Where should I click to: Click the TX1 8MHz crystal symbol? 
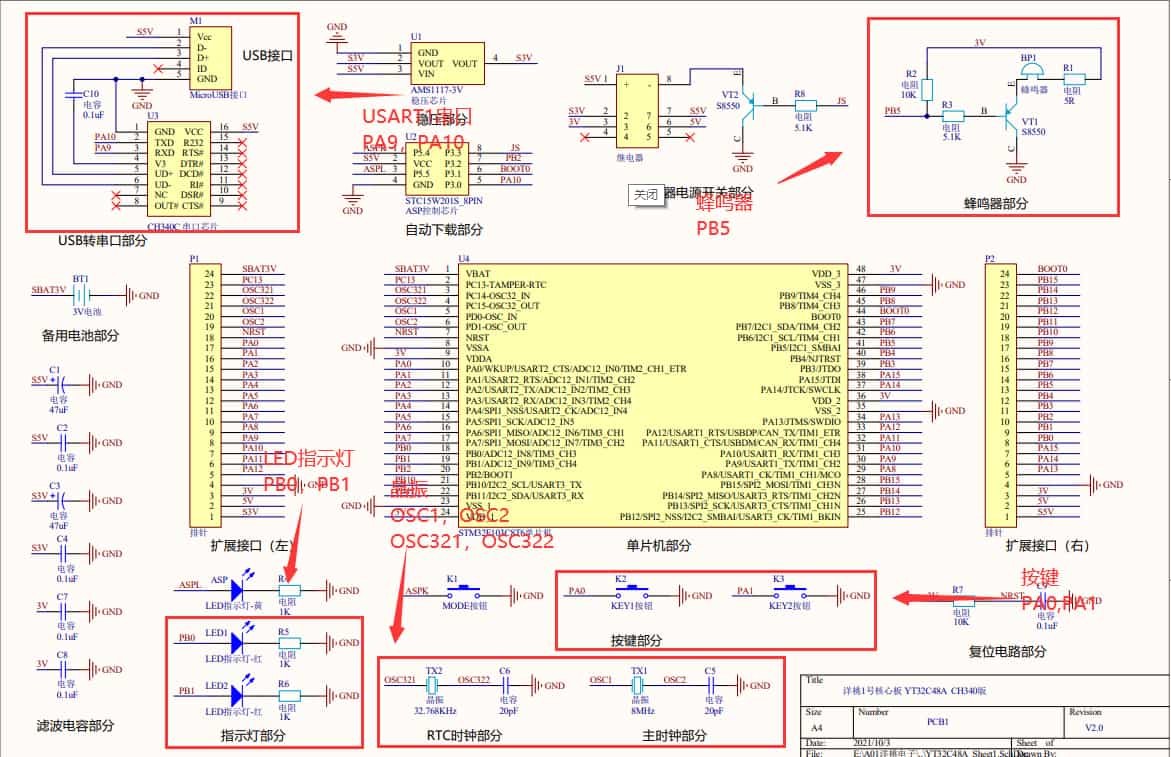tap(637, 686)
